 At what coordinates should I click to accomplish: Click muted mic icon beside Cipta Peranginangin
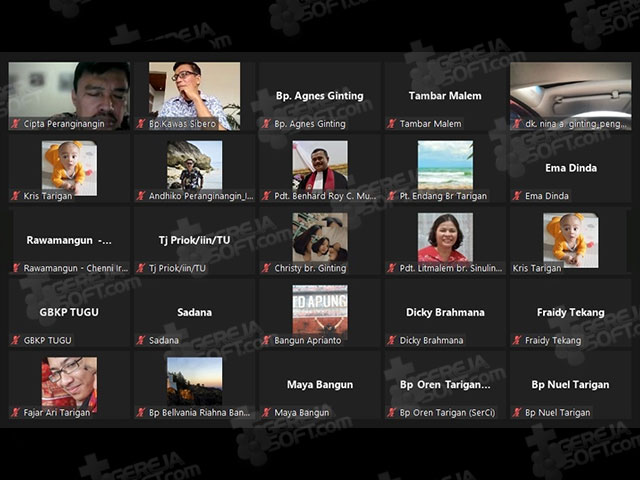16,124
